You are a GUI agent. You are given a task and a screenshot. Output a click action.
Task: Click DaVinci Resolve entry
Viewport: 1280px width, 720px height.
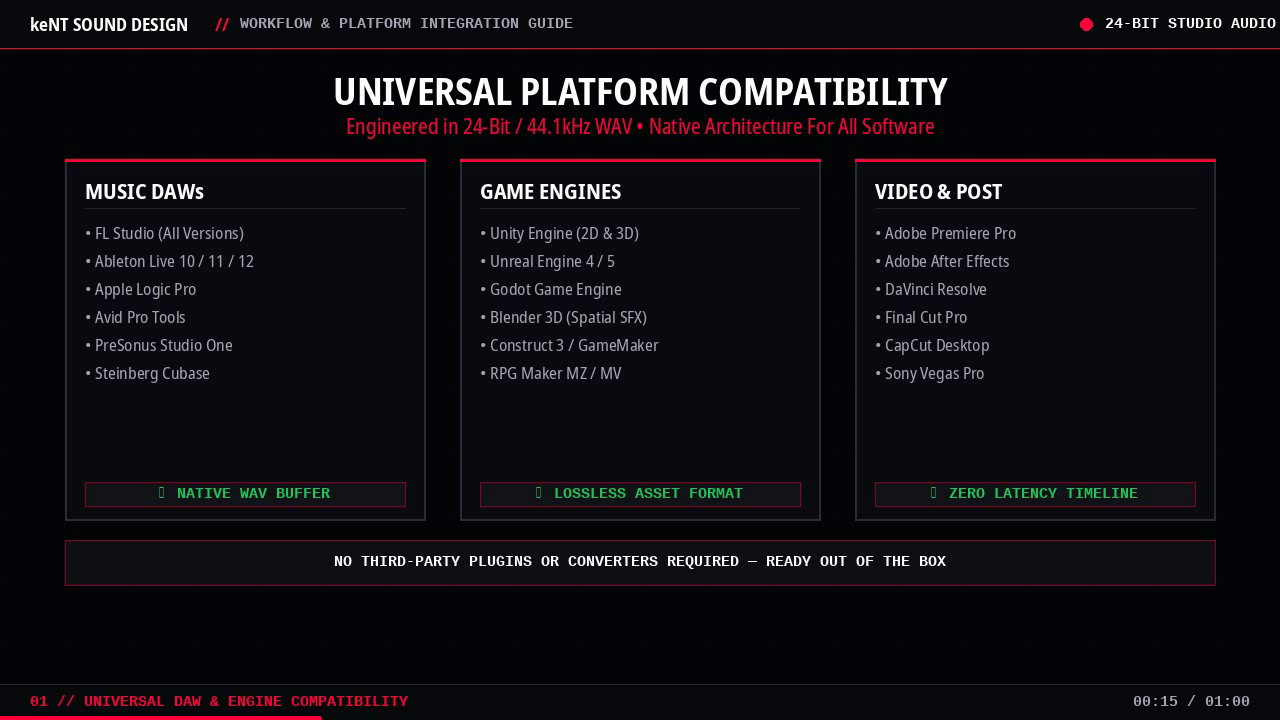(x=931, y=290)
